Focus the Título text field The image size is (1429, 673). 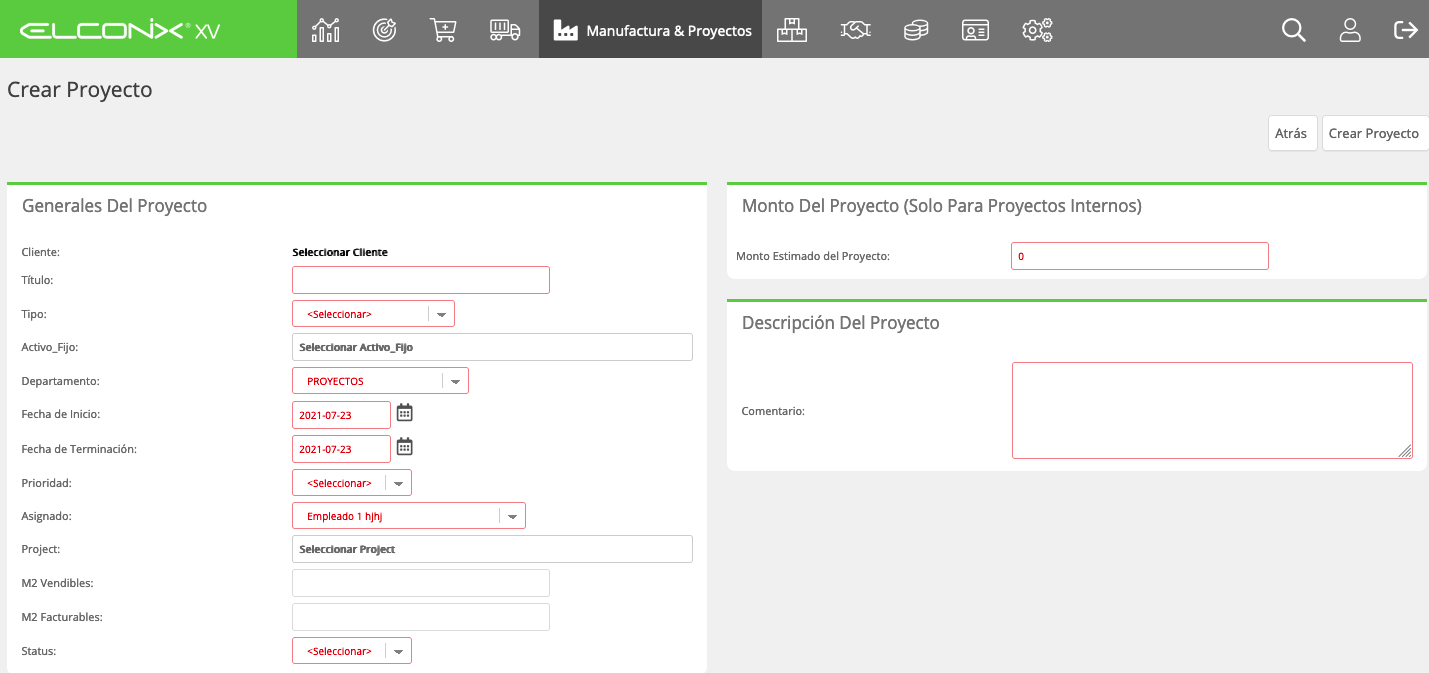coord(421,280)
